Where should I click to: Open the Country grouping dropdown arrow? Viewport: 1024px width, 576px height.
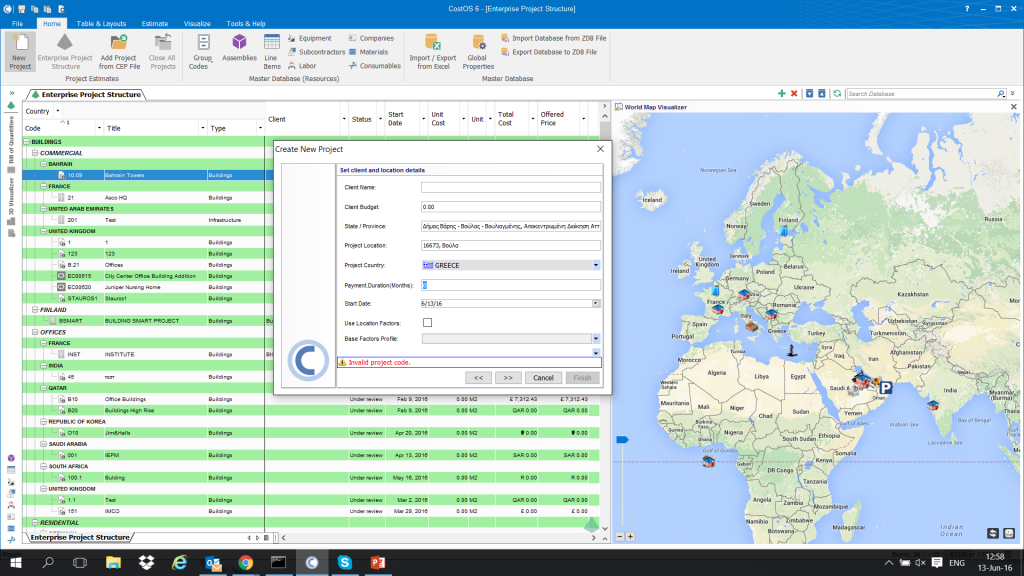click(x=57, y=111)
